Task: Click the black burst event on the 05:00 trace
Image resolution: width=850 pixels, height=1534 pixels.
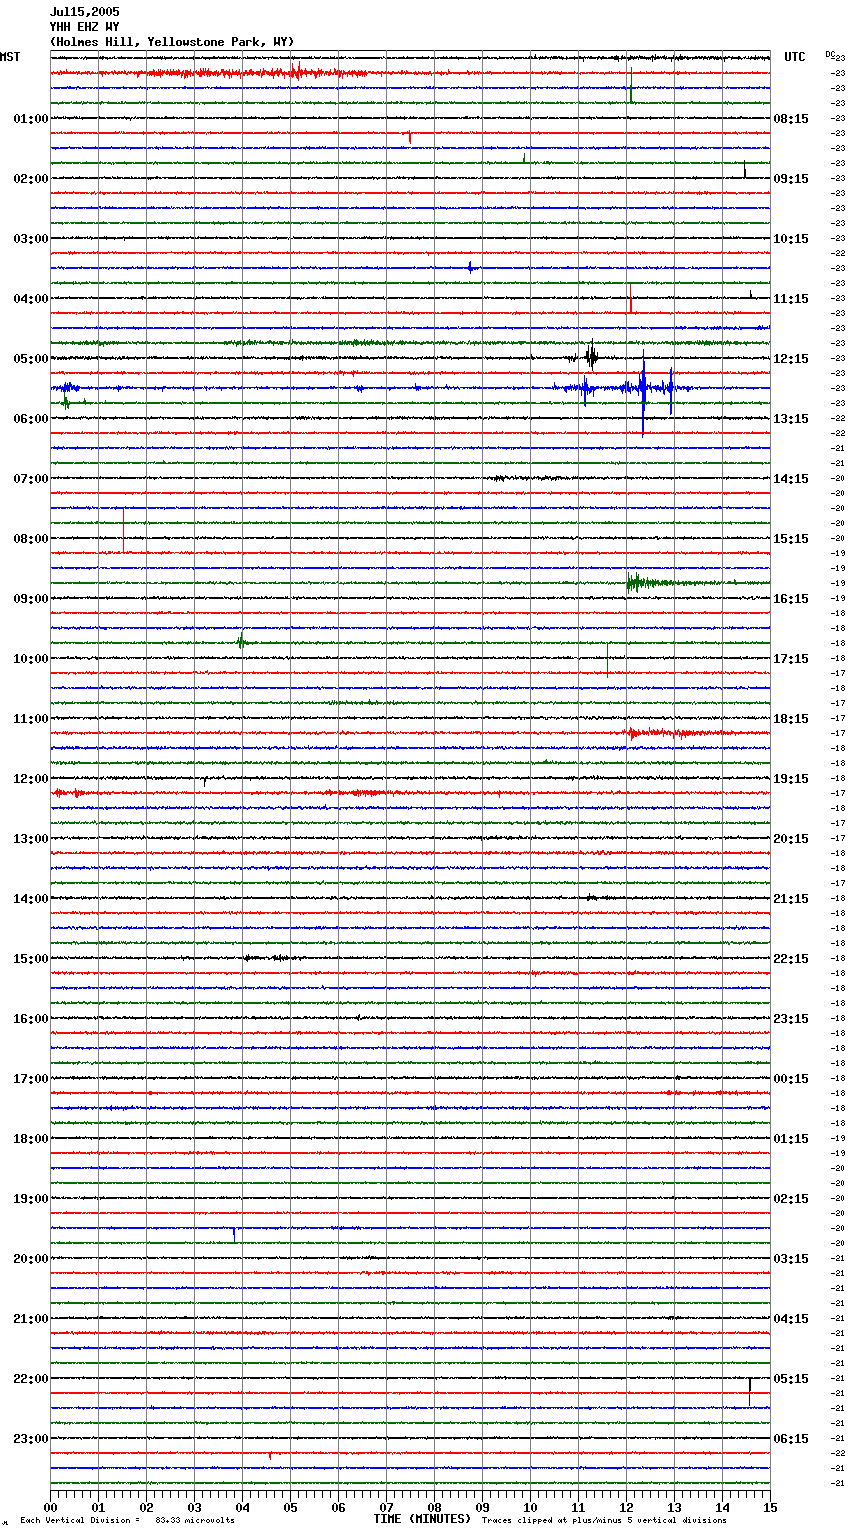Action: 591,356
